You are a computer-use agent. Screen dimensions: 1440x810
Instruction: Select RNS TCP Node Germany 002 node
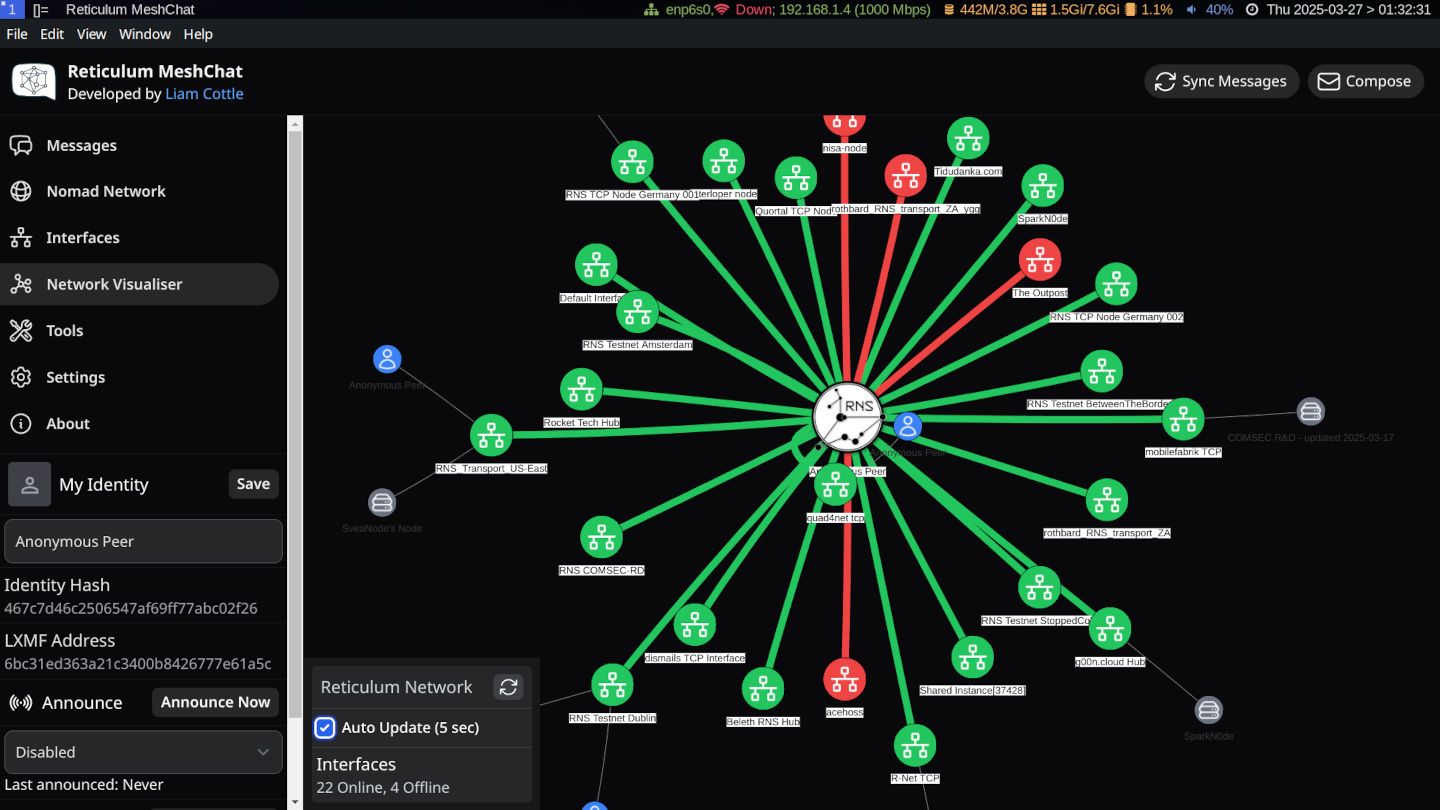(x=1116, y=284)
